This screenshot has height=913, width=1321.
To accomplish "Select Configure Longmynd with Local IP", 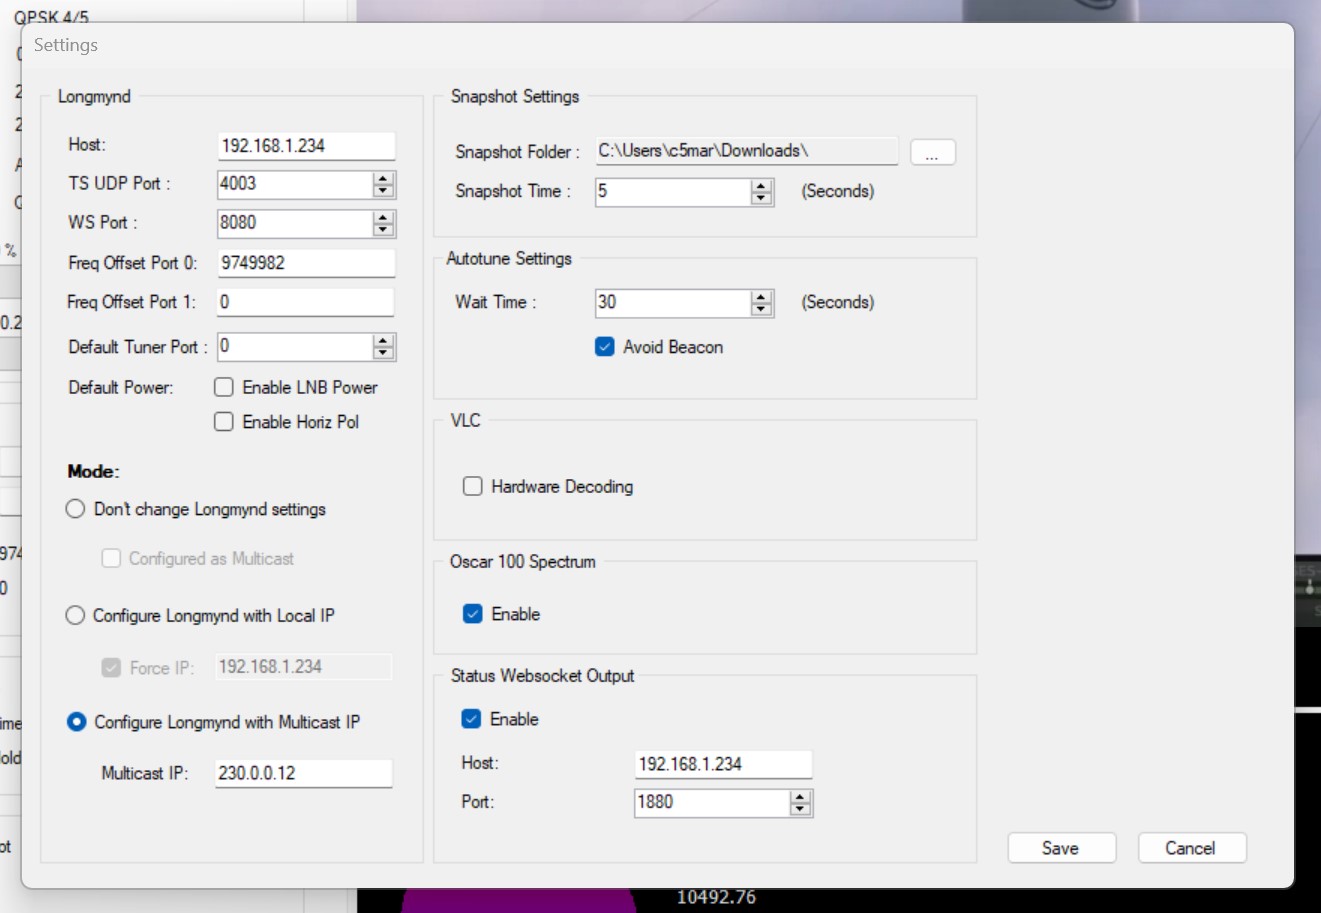I will coord(75,615).
